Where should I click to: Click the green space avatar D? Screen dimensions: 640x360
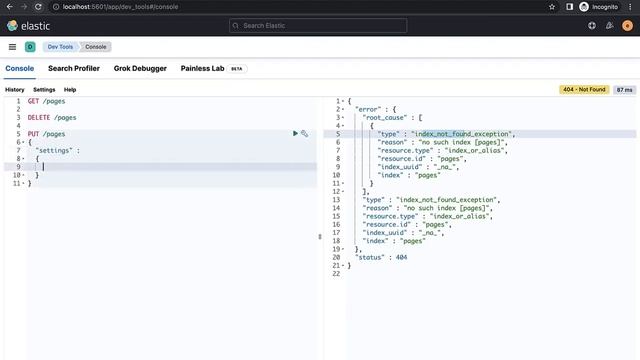[x=30, y=47]
